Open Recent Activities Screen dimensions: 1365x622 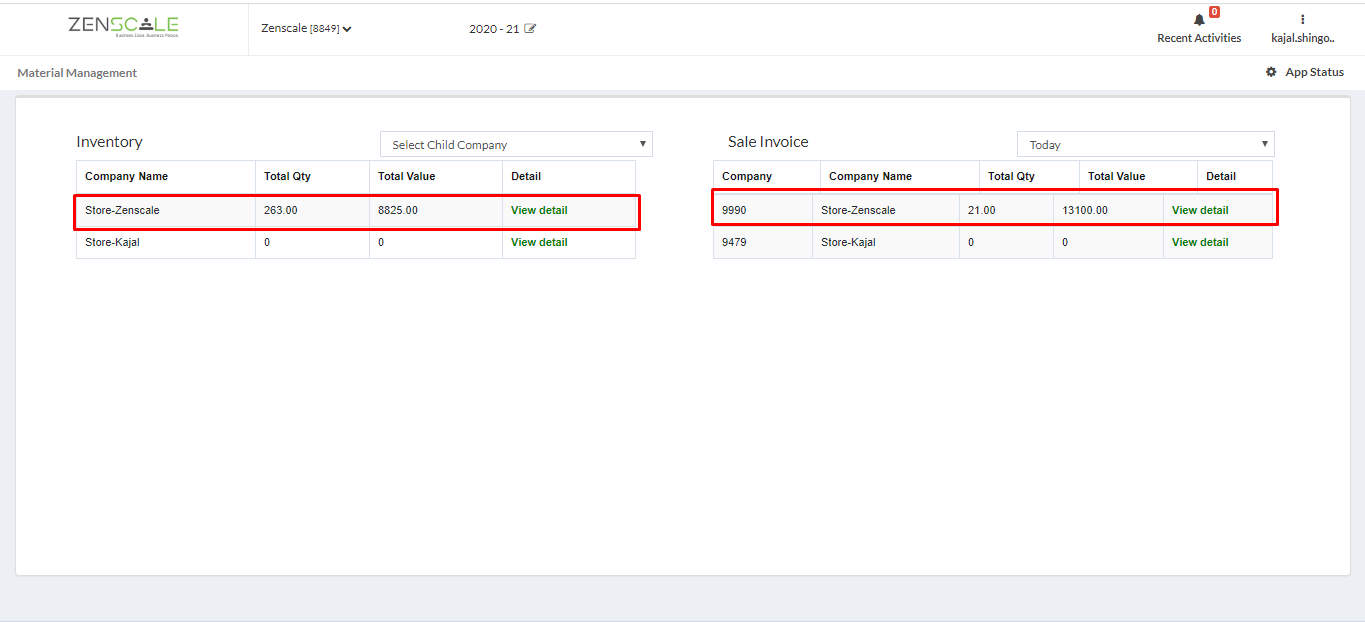(x=1199, y=38)
